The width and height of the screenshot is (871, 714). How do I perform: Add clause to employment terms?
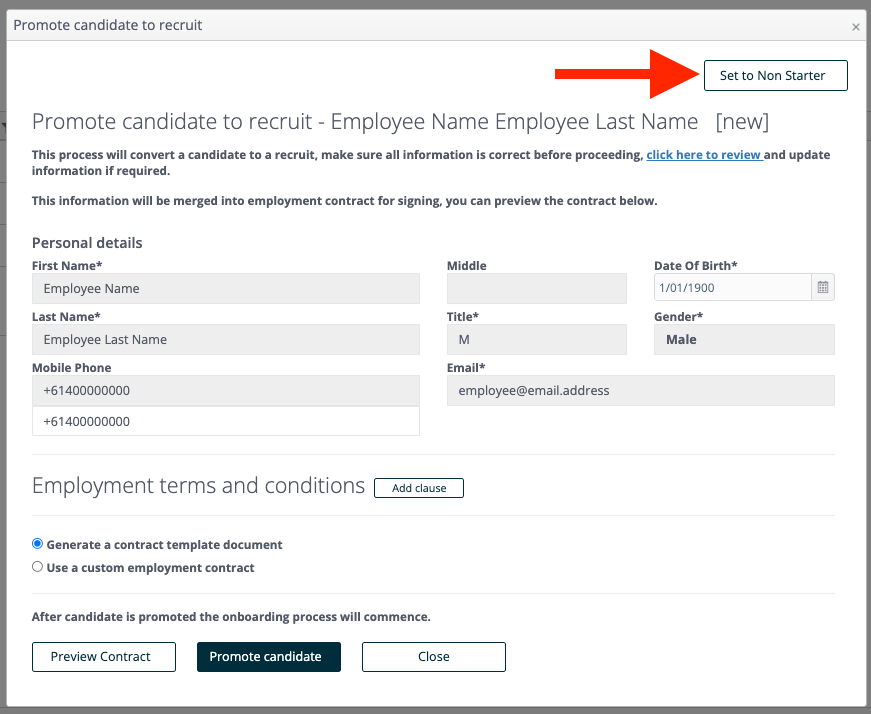click(419, 488)
